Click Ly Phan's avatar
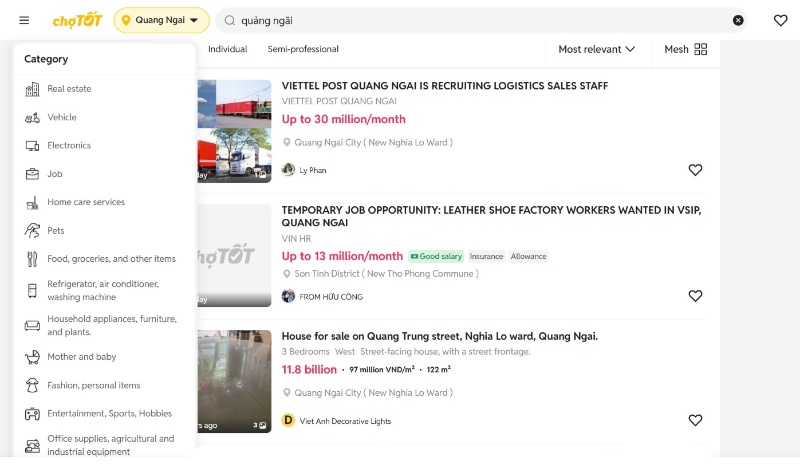The image size is (800, 476). (x=288, y=169)
